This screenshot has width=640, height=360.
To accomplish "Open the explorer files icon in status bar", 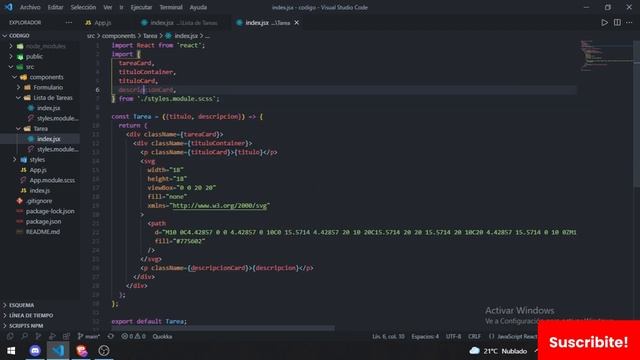I will click(10, 336).
